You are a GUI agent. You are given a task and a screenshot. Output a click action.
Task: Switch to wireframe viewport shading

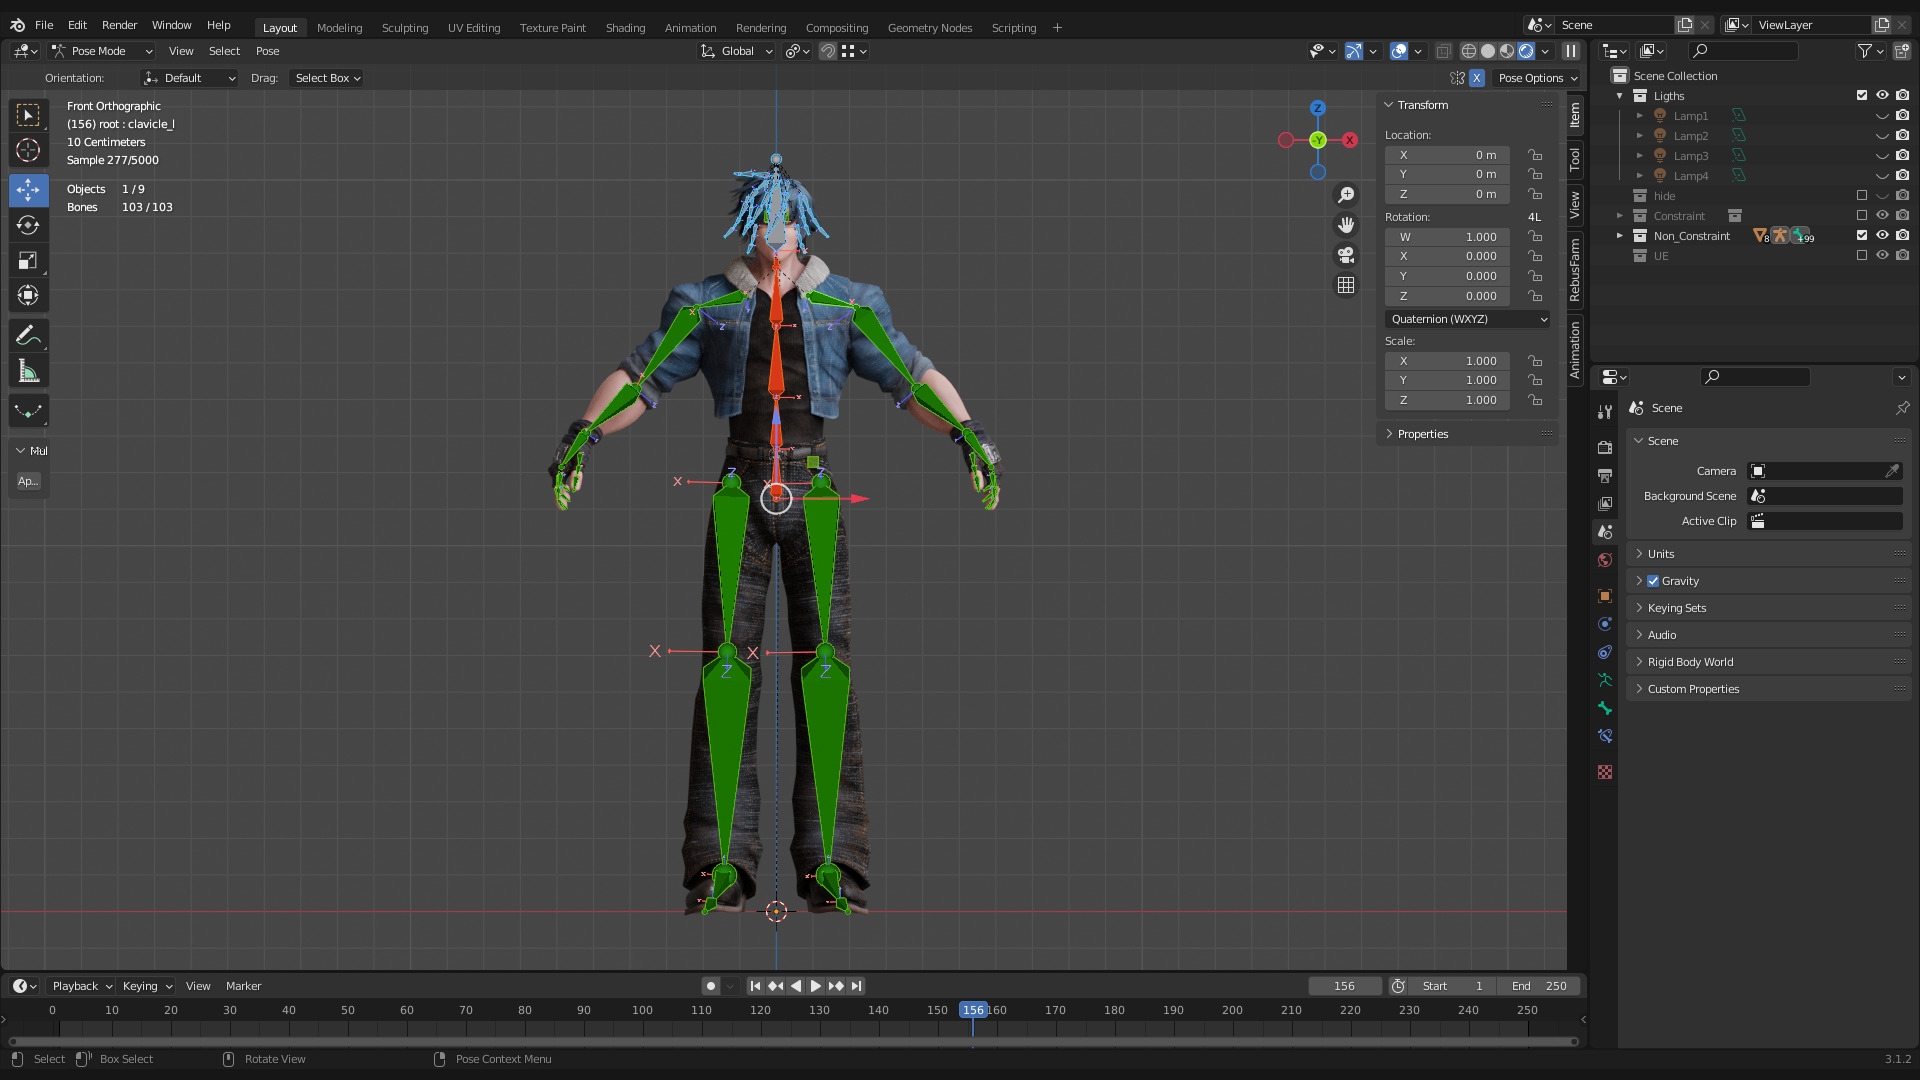pyautogui.click(x=1468, y=51)
